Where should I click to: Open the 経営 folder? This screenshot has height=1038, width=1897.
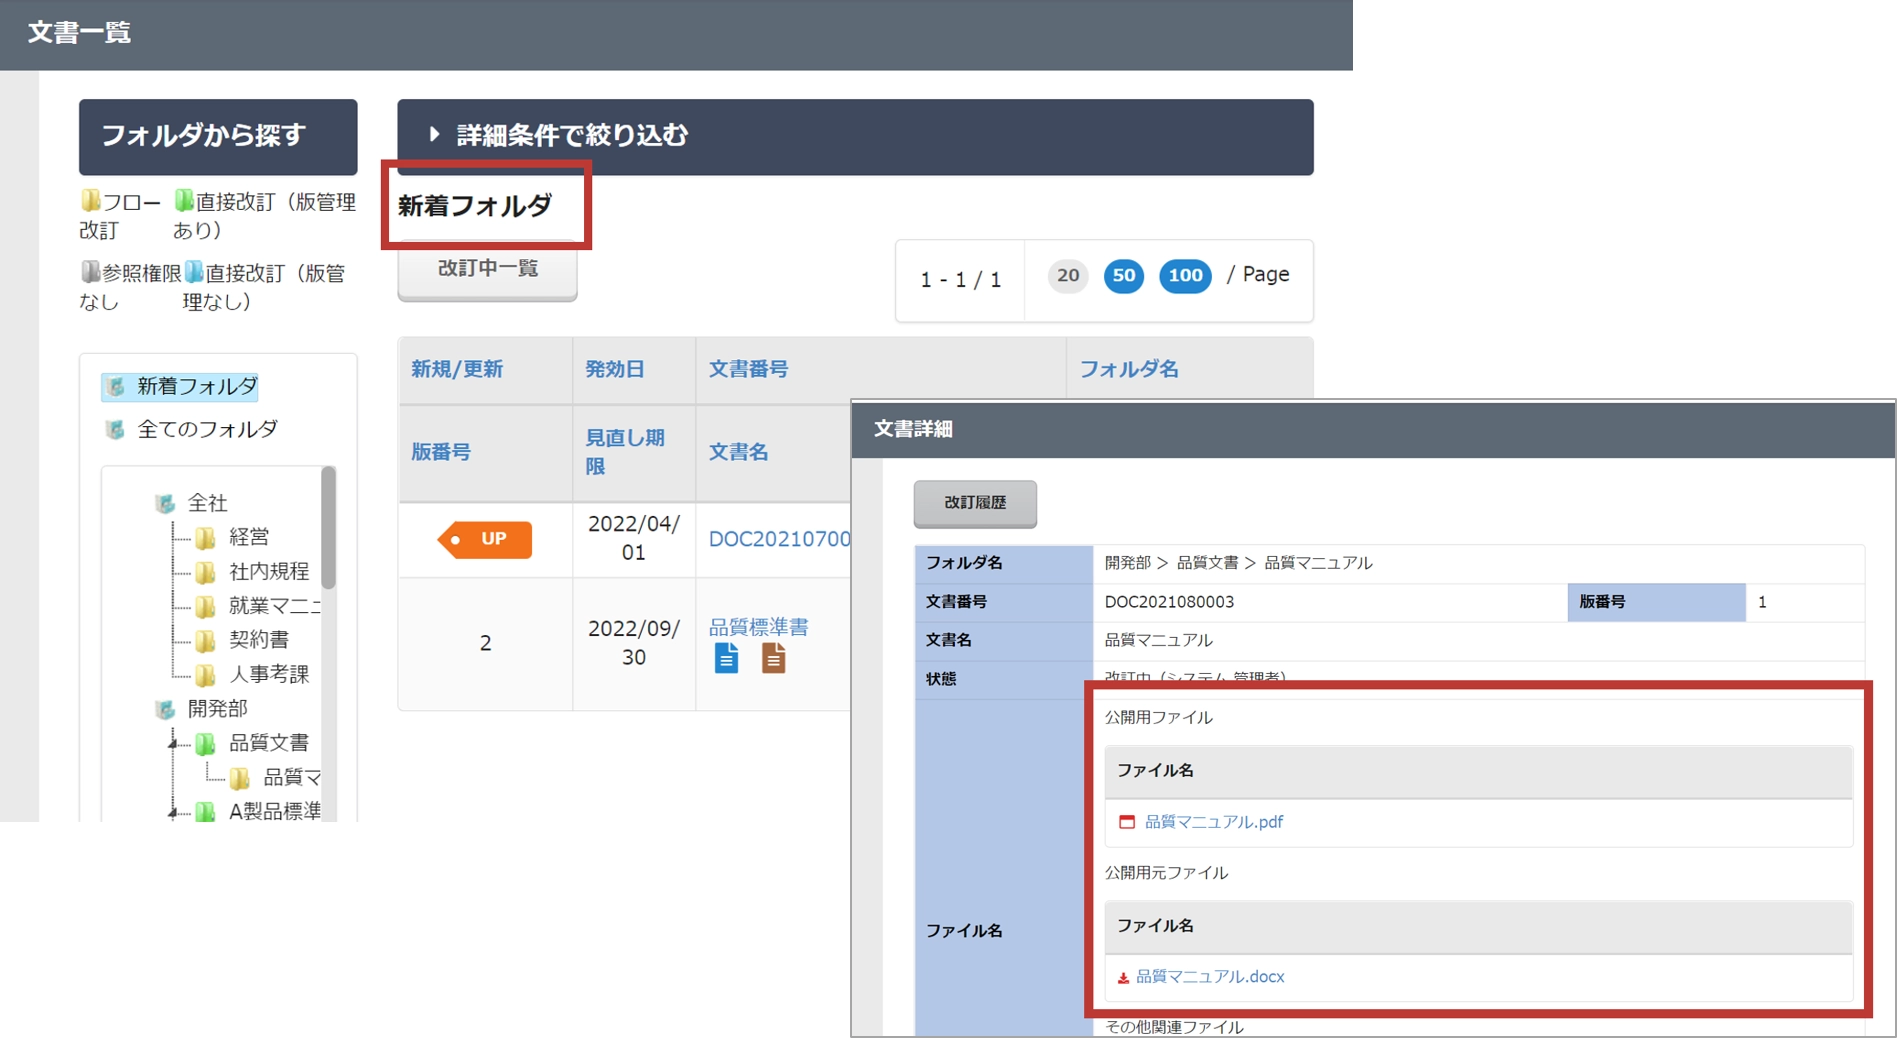[249, 537]
